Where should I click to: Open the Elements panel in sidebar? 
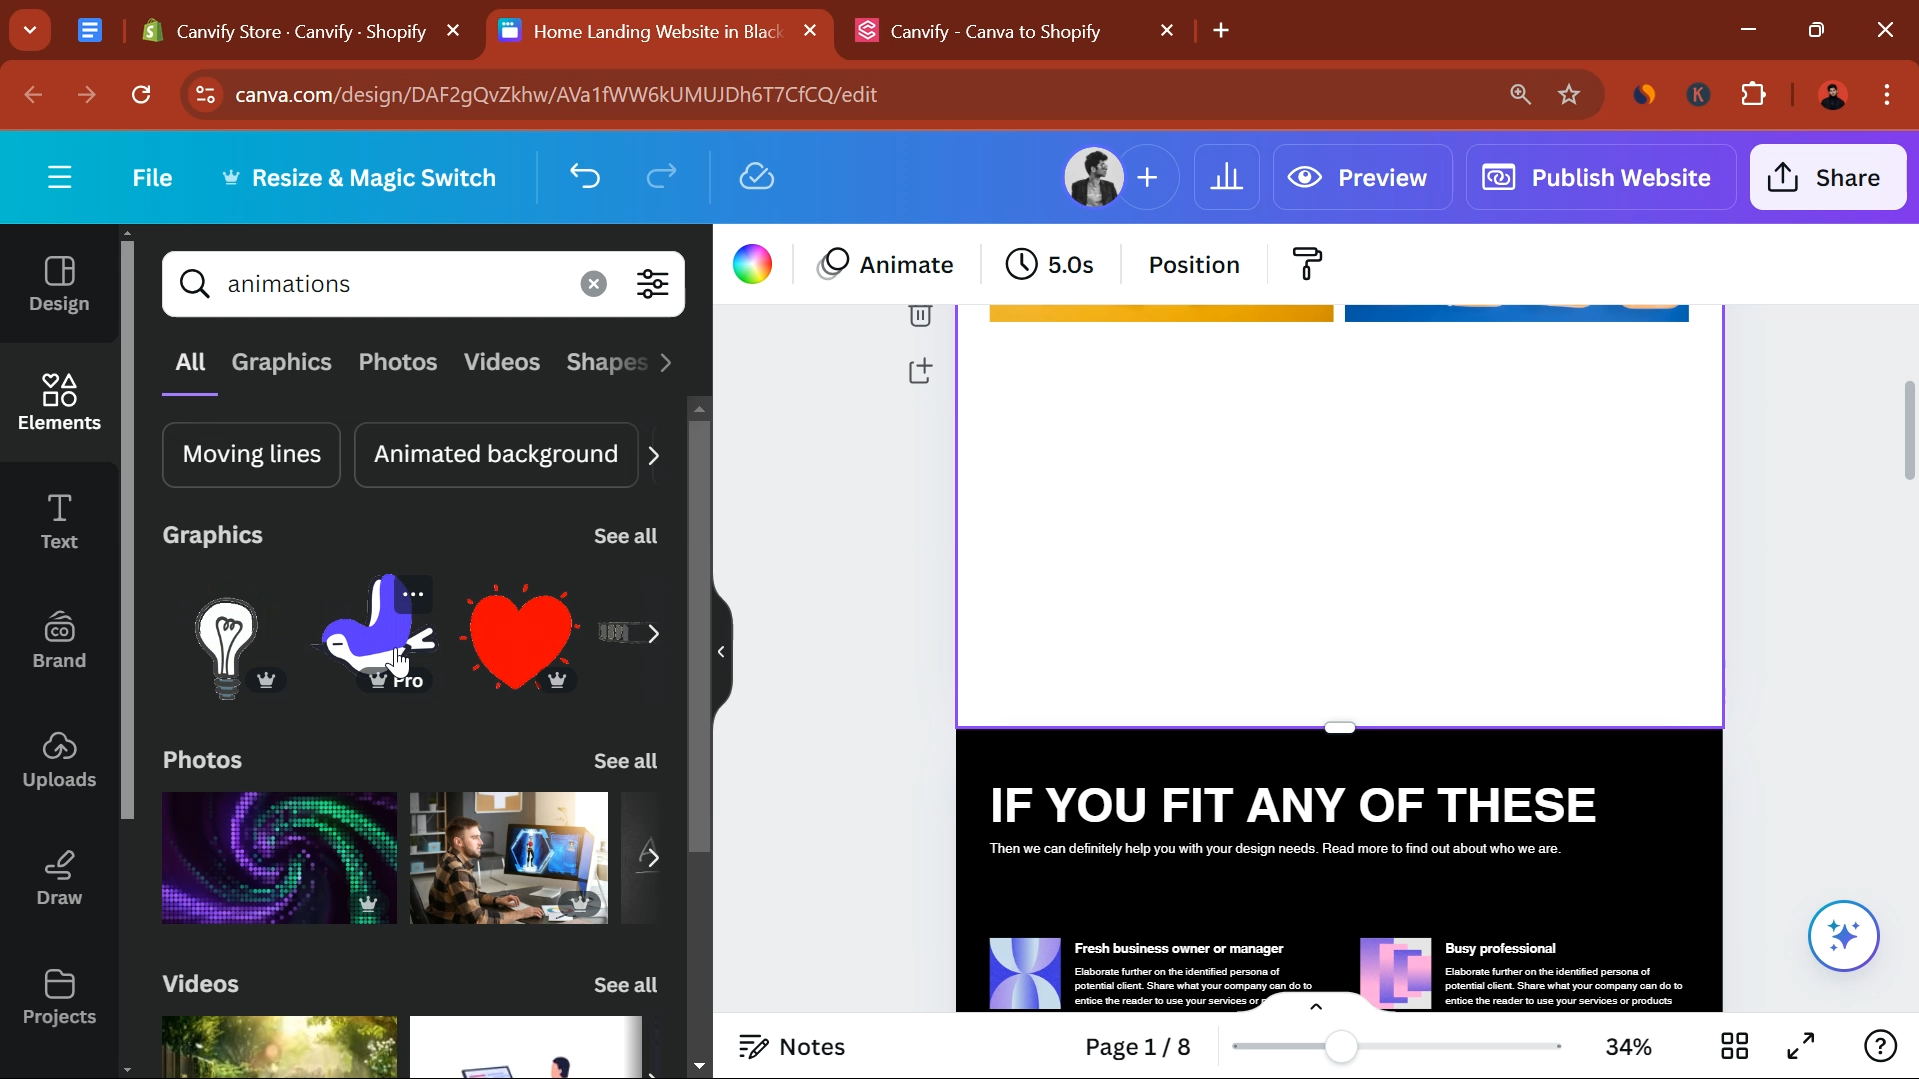(59, 402)
